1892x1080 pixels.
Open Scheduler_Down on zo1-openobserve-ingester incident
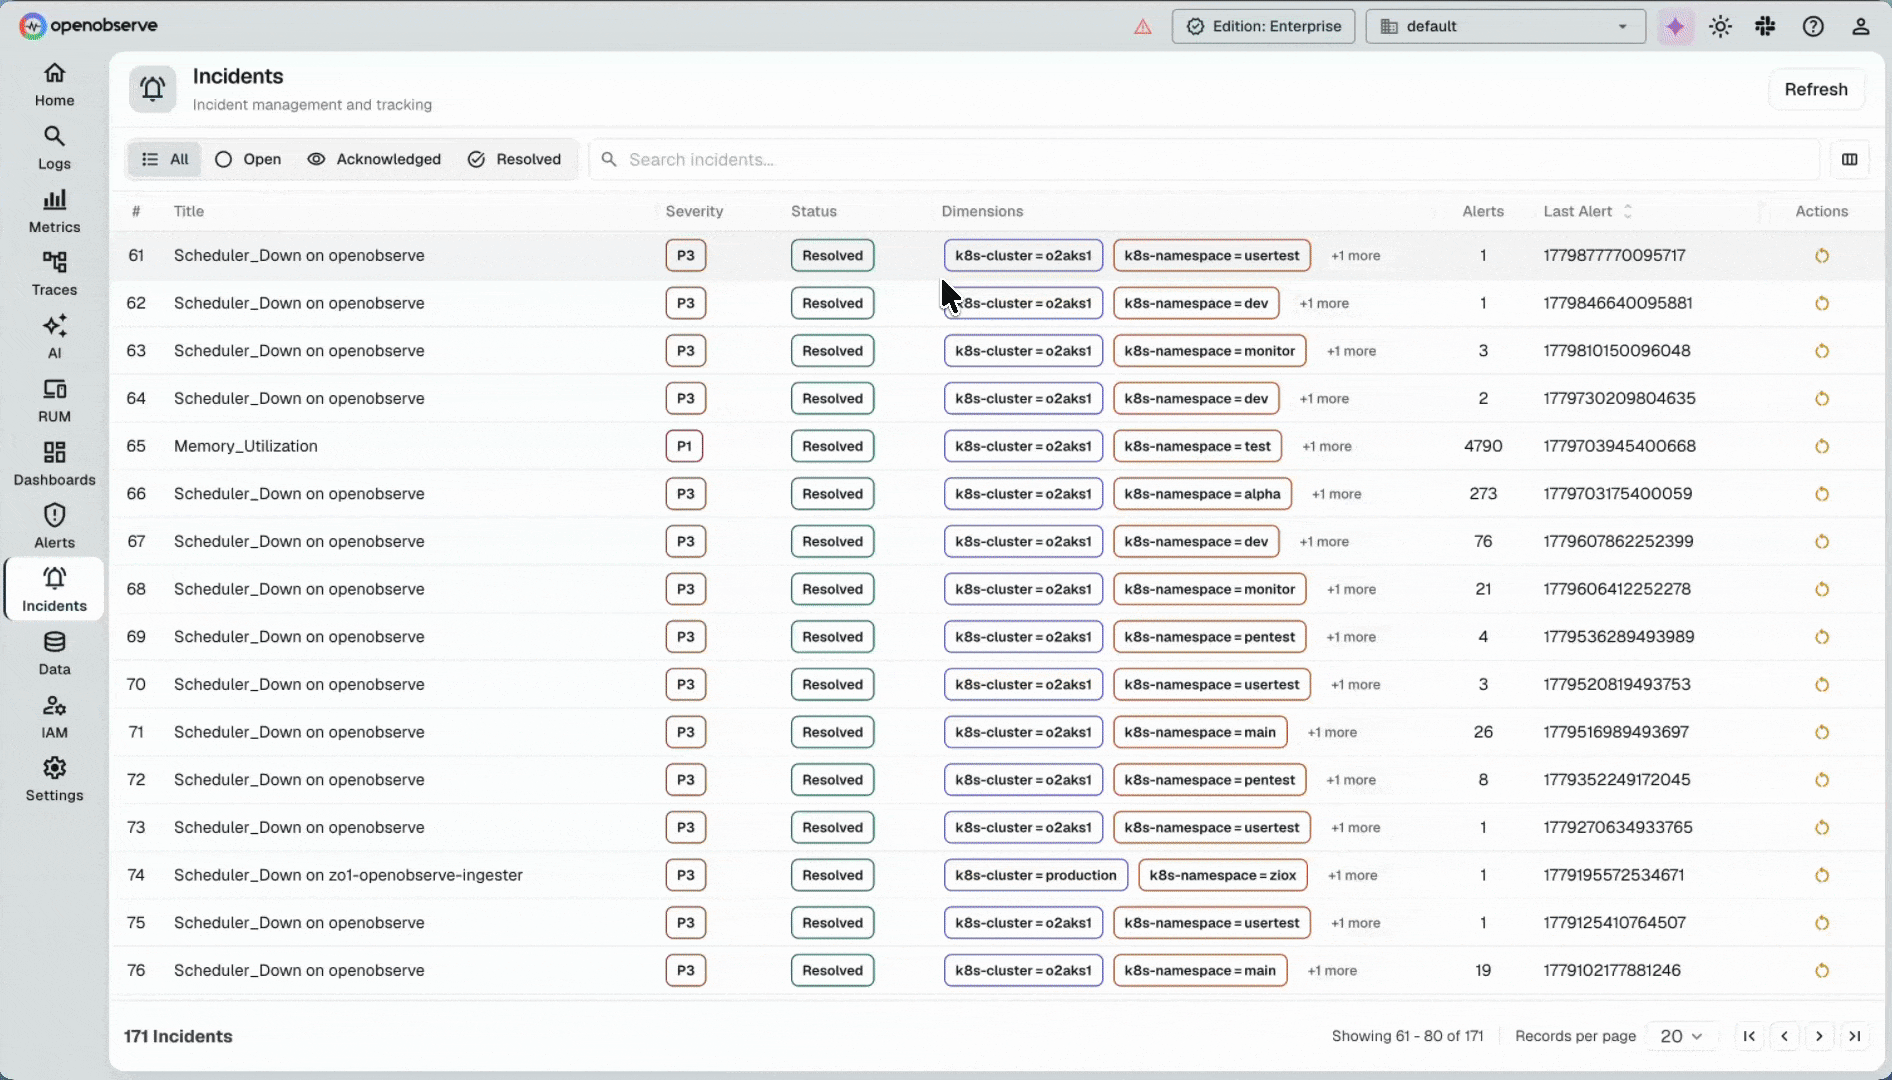(348, 875)
